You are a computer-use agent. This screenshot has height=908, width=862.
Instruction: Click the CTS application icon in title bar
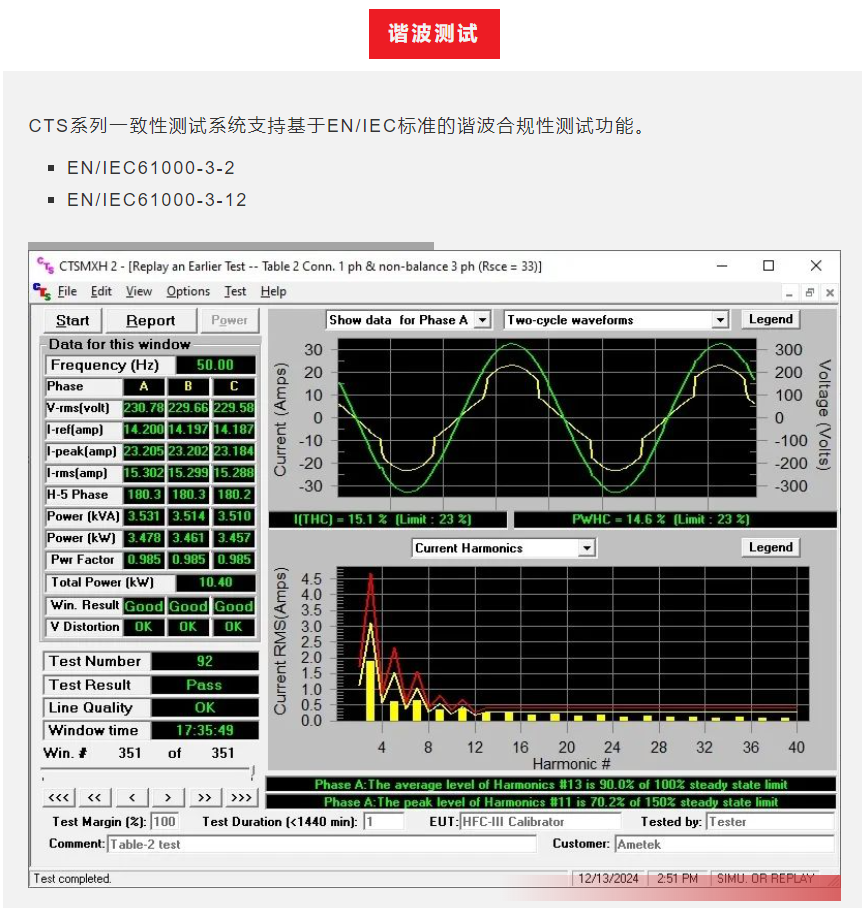tap(45, 265)
